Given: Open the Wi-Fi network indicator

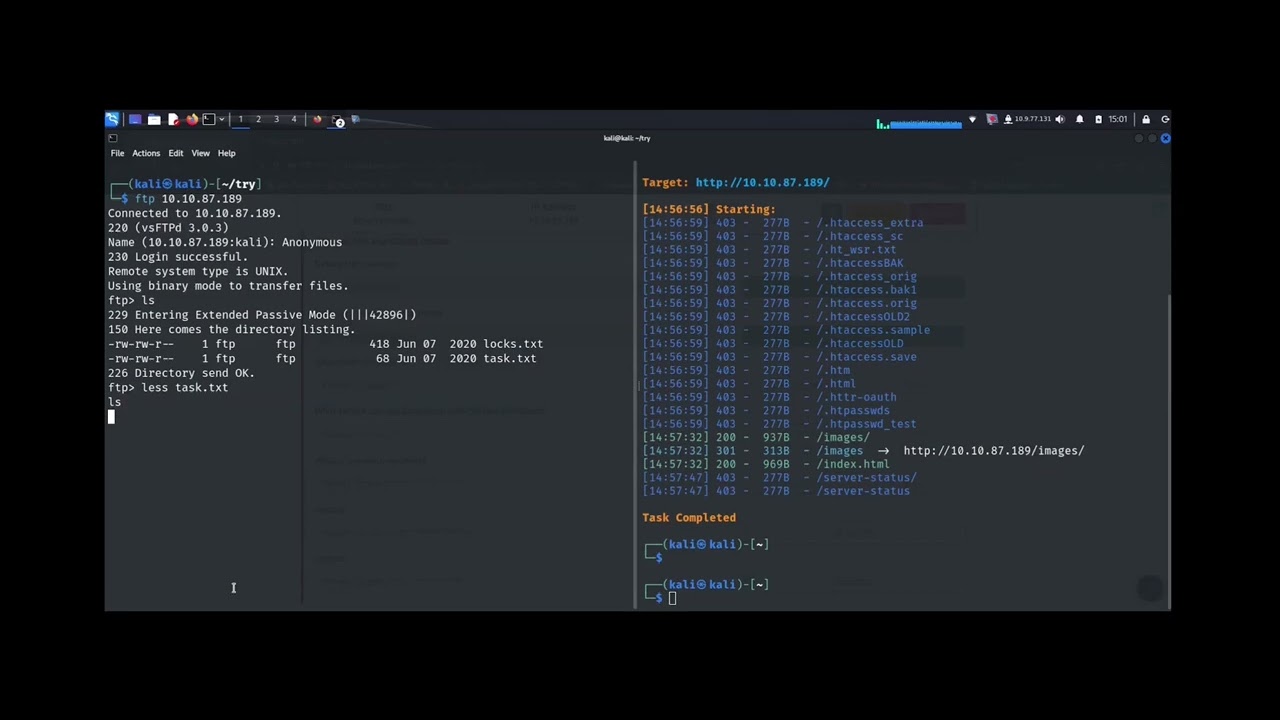Looking at the screenshot, I should point(972,119).
